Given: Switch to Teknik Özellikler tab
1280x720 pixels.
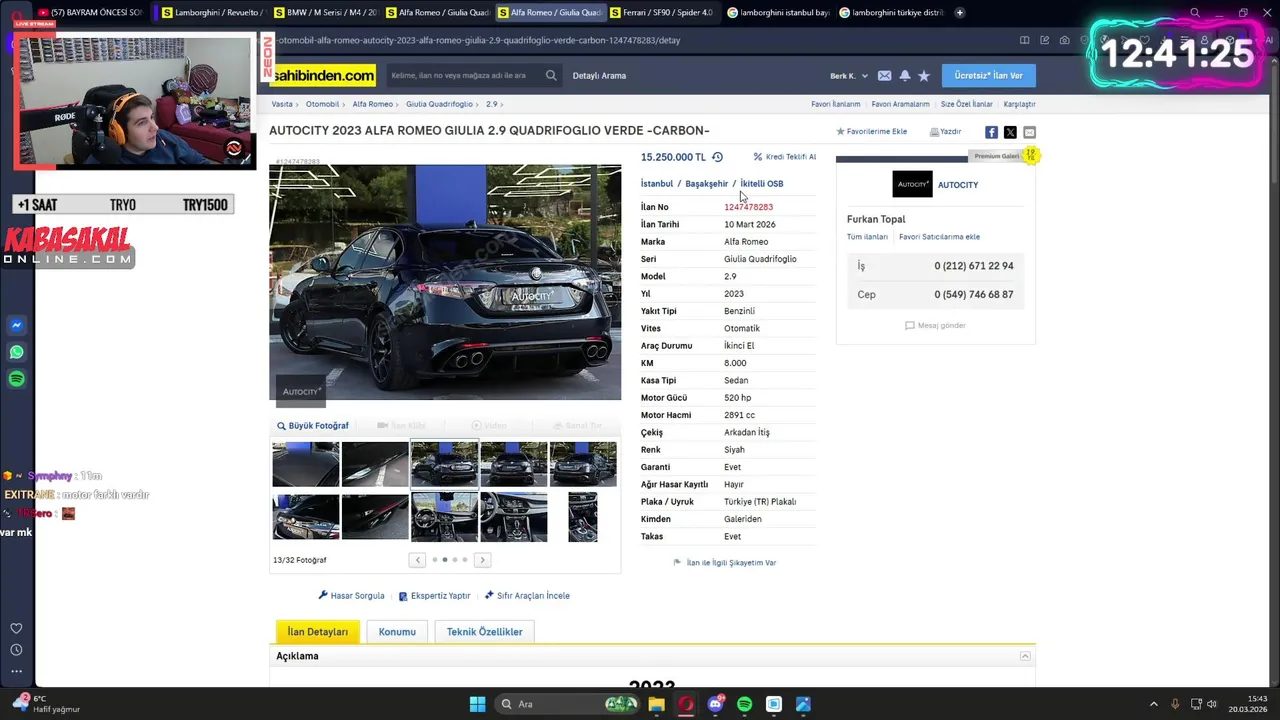Looking at the screenshot, I should pos(485,632).
